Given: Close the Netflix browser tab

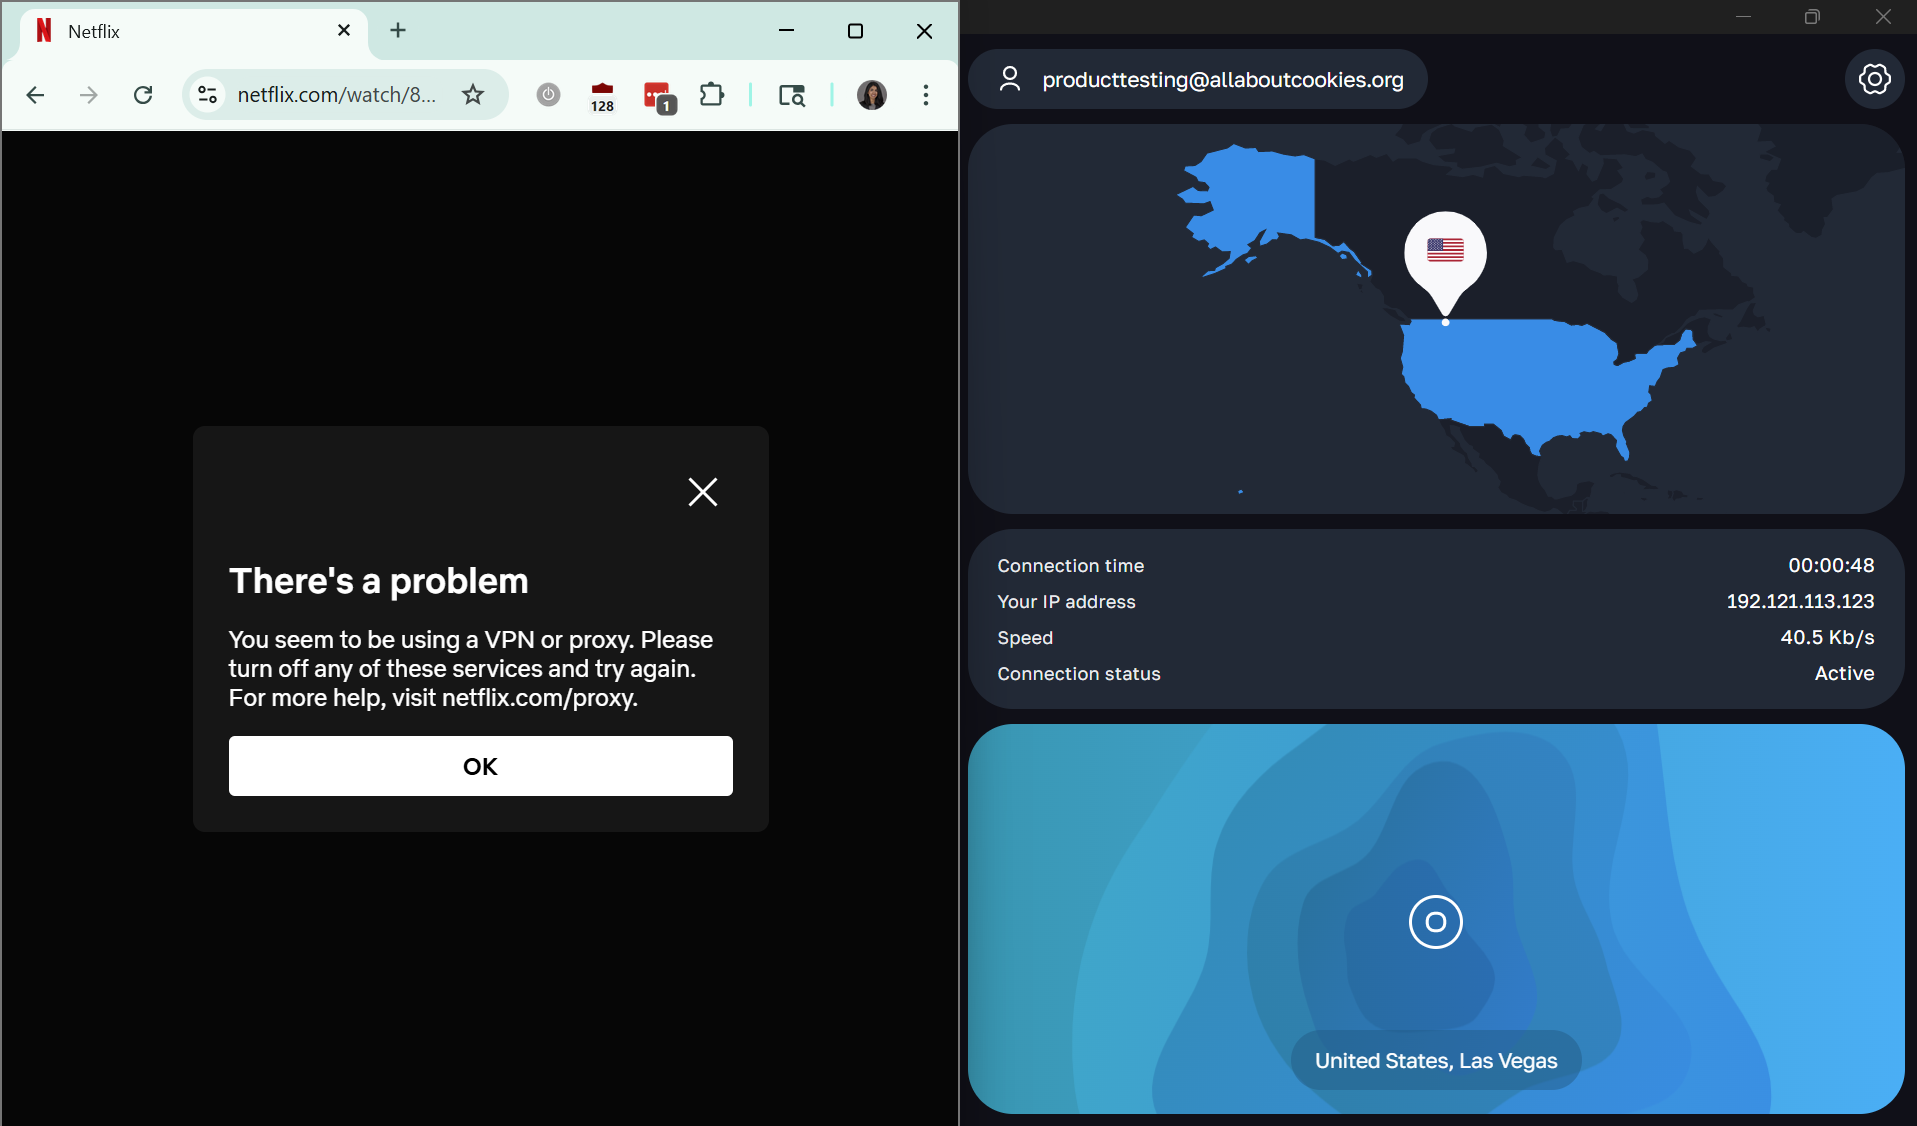Looking at the screenshot, I should click(344, 31).
